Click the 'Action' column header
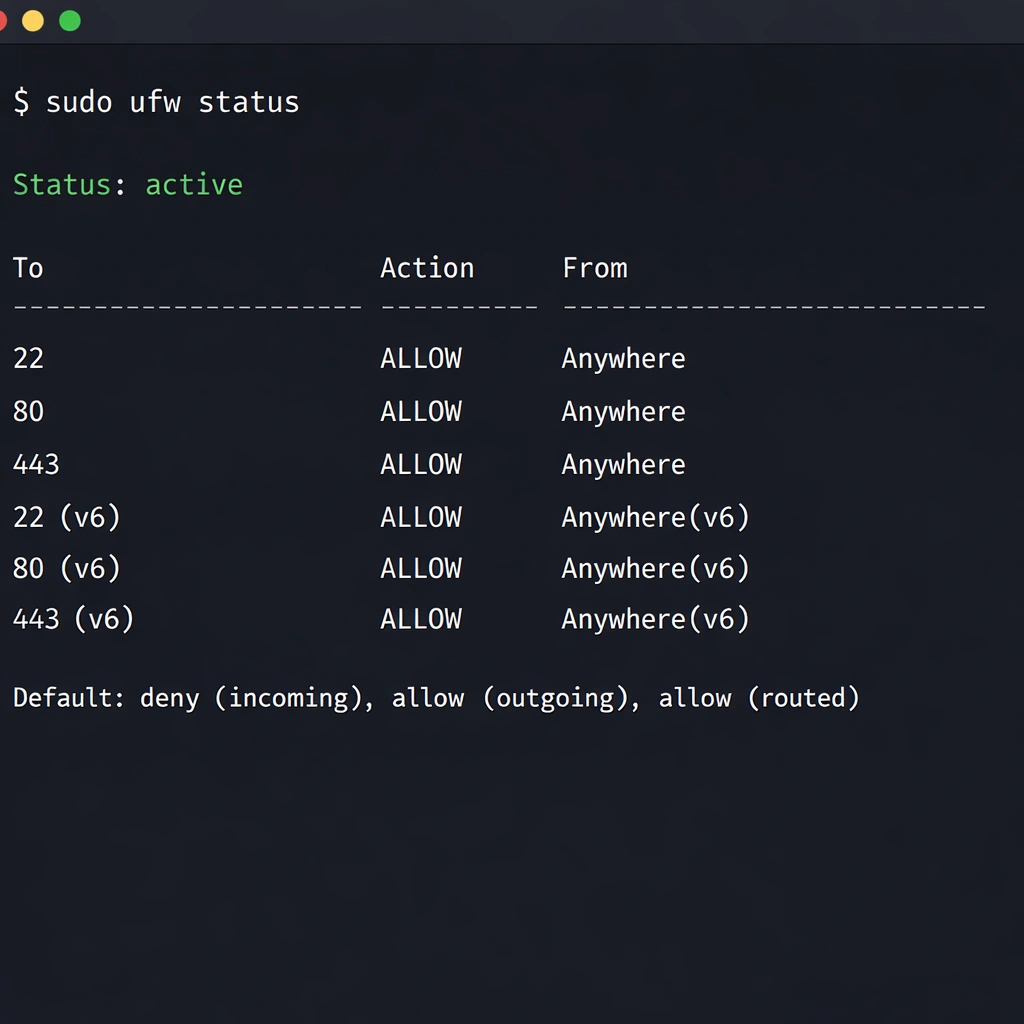This screenshot has height=1024, width=1024. (x=427, y=268)
